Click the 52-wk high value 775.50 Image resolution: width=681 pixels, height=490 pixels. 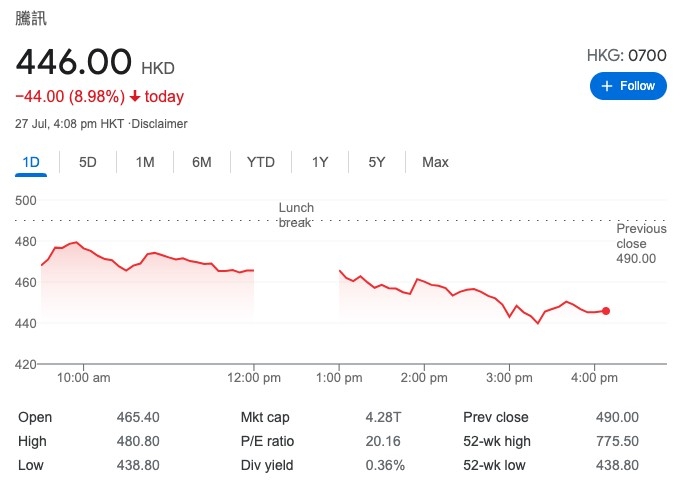coord(619,441)
